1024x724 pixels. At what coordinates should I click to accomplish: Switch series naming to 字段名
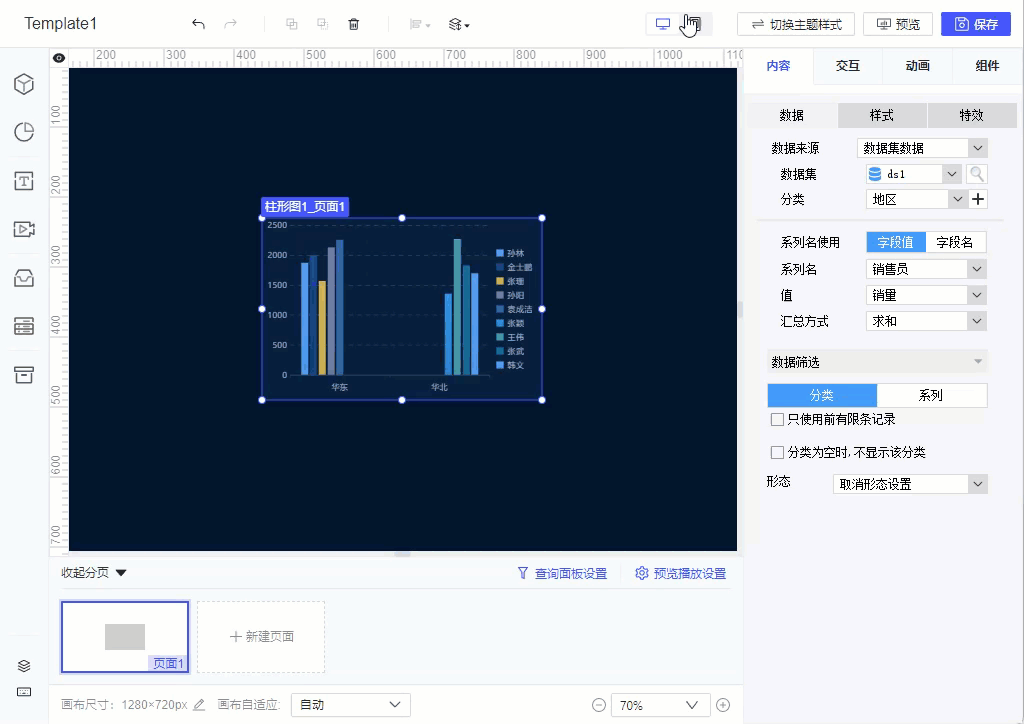[x=956, y=241]
